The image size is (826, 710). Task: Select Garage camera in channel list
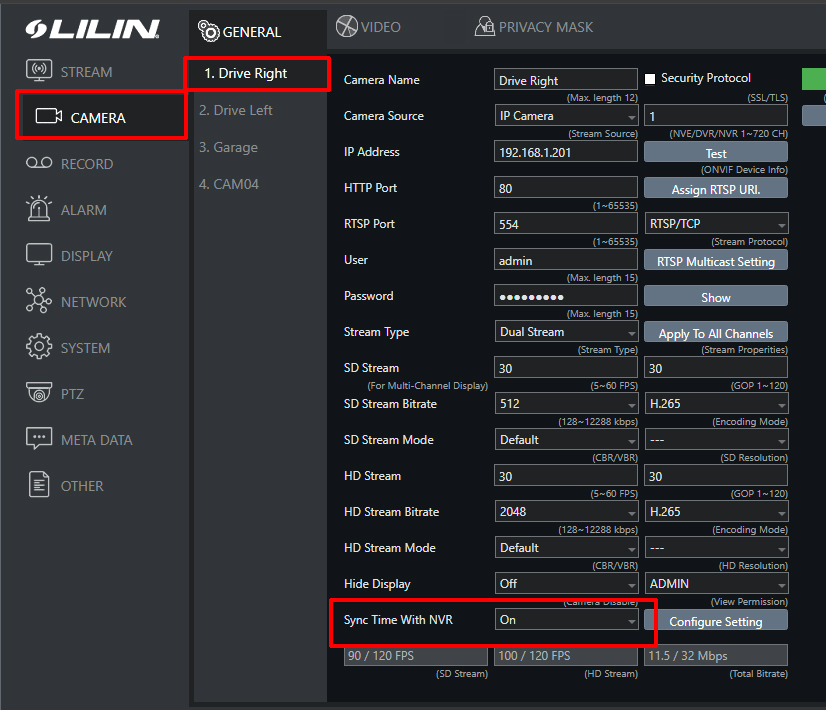[228, 147]
